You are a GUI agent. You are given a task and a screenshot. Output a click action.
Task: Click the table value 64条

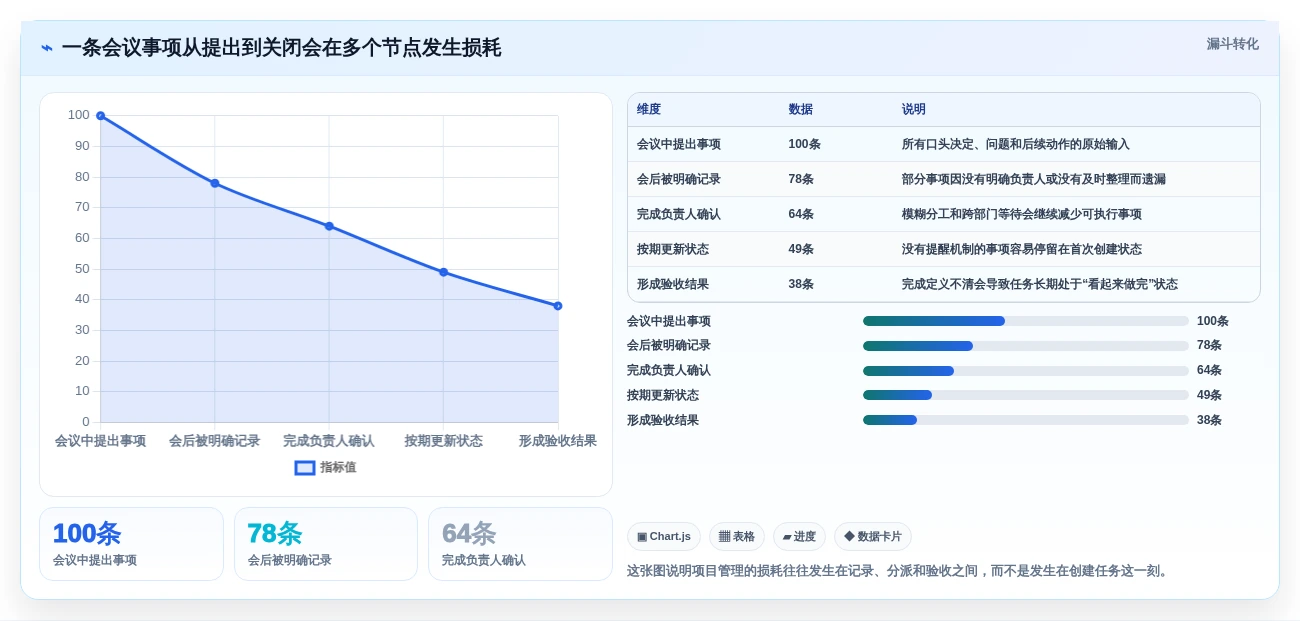[801, 214]
